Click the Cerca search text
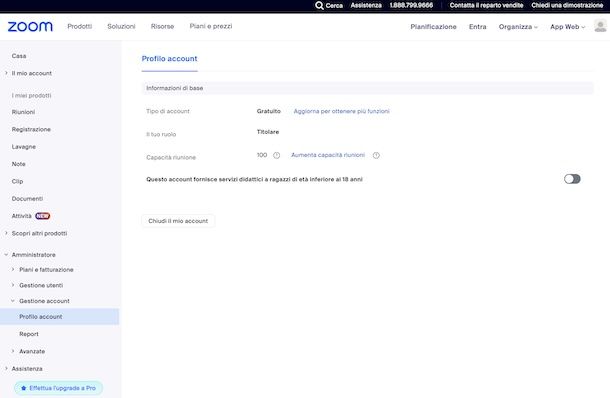Screen dimensions: 610x398 (x=334, y=5)
